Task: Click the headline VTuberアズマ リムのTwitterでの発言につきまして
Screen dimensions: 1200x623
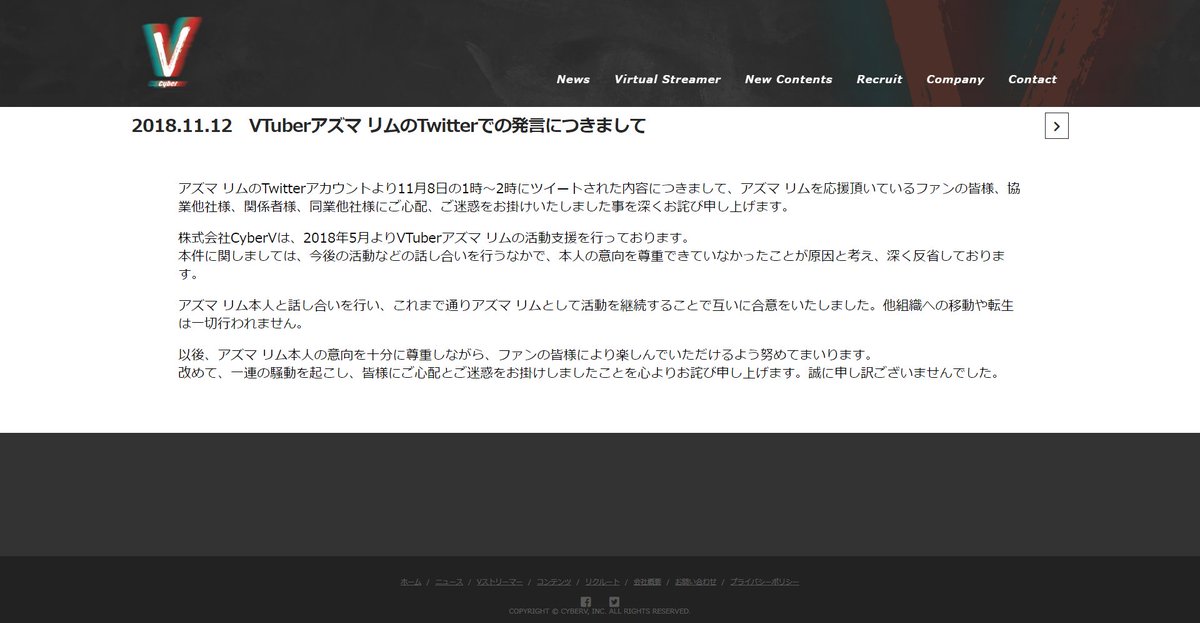Action: (x=447, y=126)
